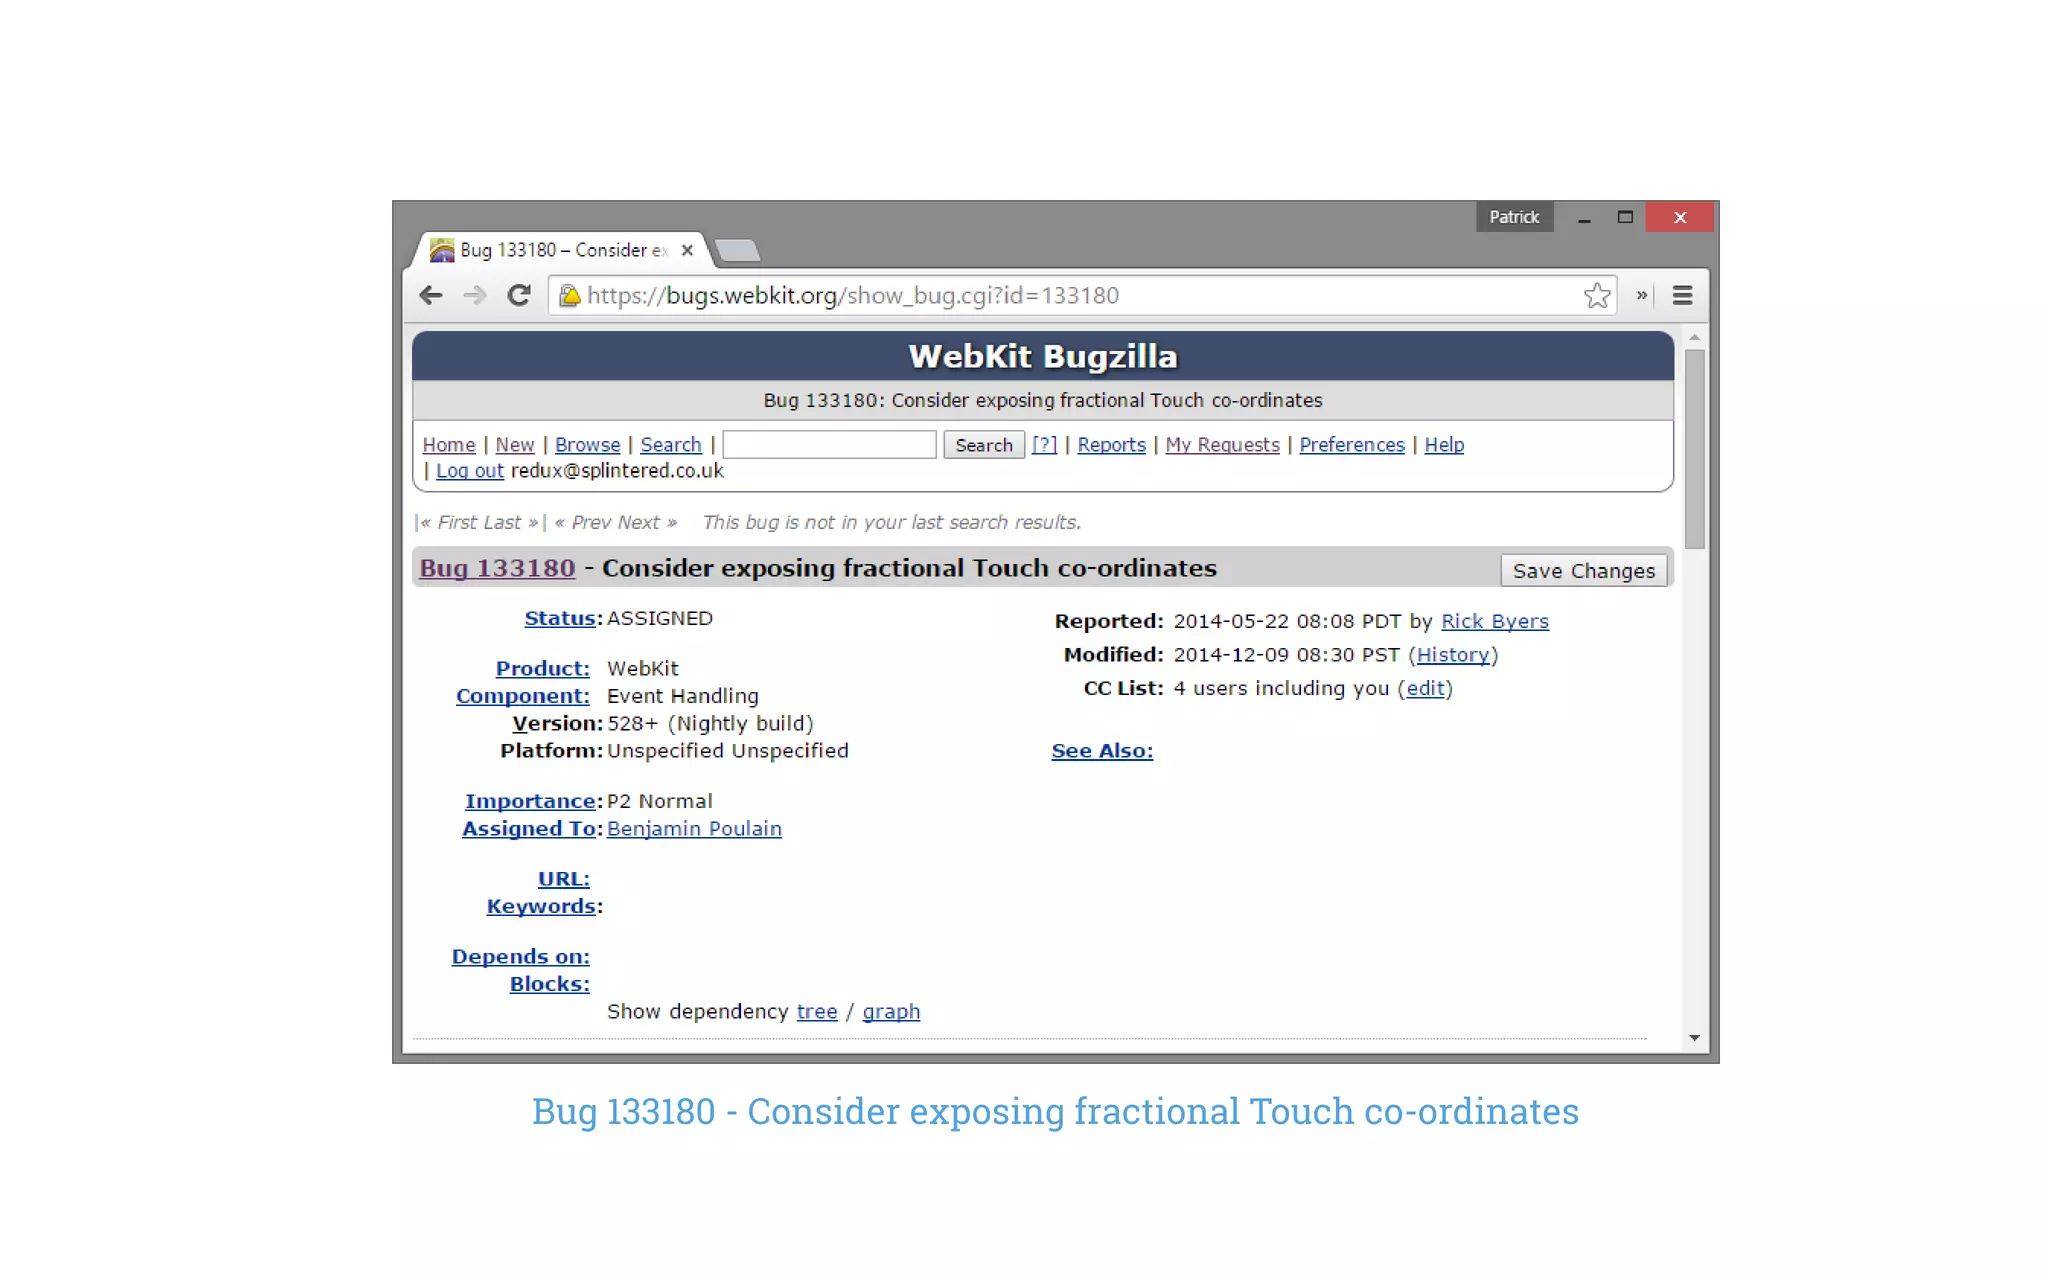Focus the address bar URL field
Viewport: 2048px width, 1280px height.
click(1080, 295)
